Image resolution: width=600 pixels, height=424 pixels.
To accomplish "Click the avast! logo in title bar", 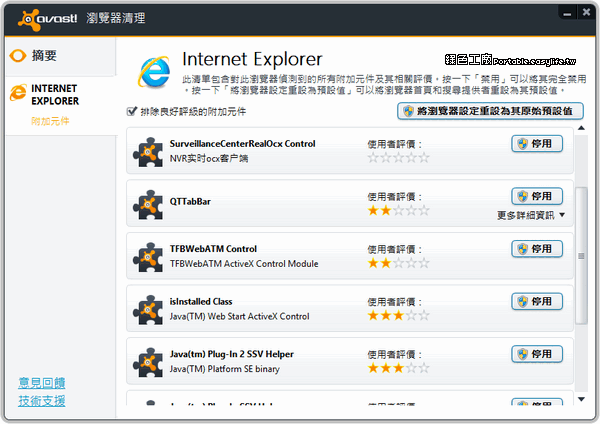I will [x=47, y=19].
